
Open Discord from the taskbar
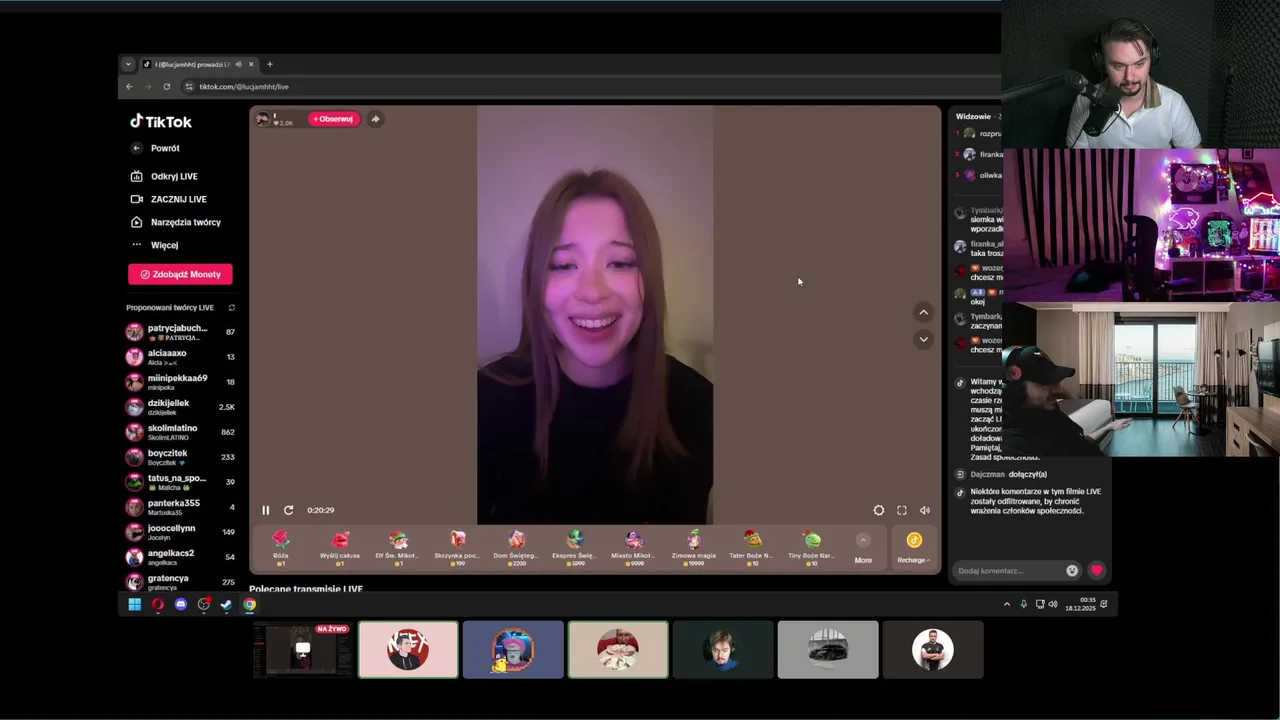tap(181, 604)
